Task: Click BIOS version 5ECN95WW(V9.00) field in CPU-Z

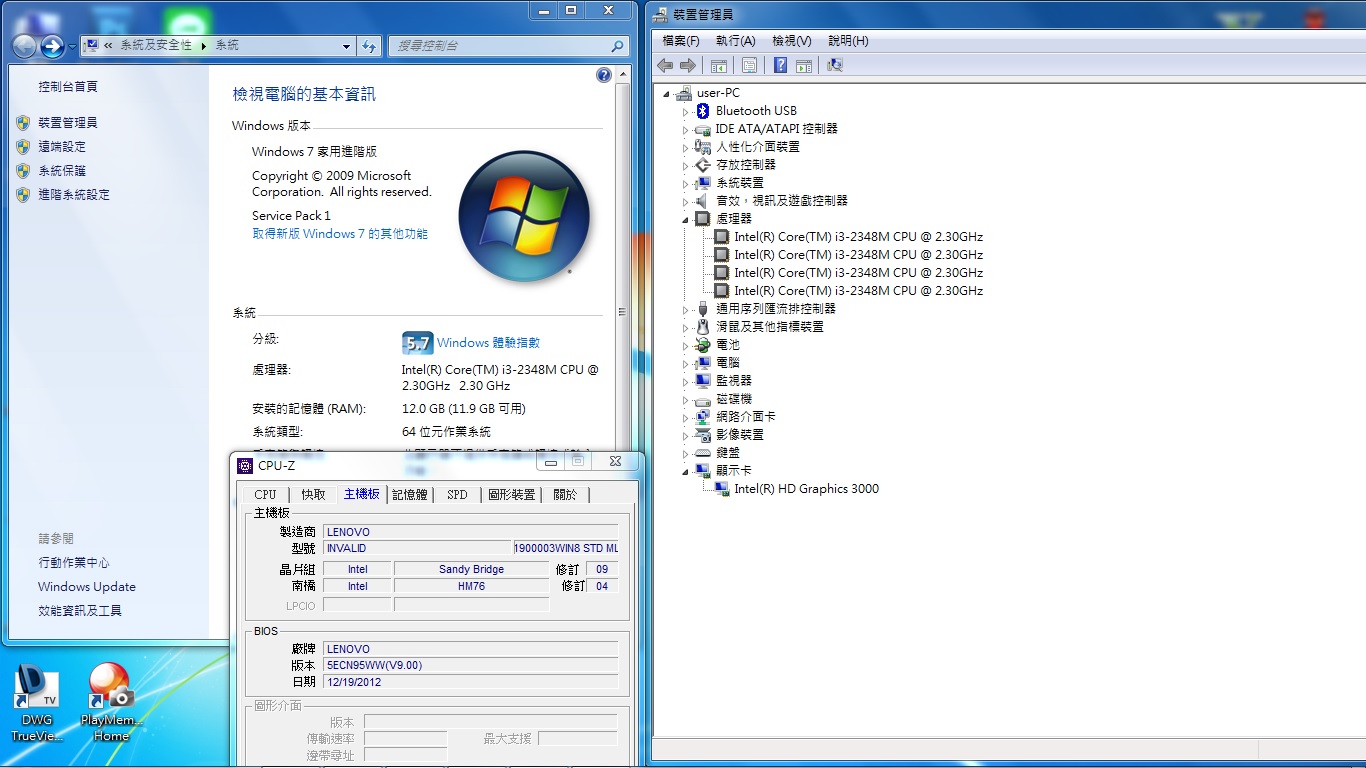Action: tap(471, 665)
